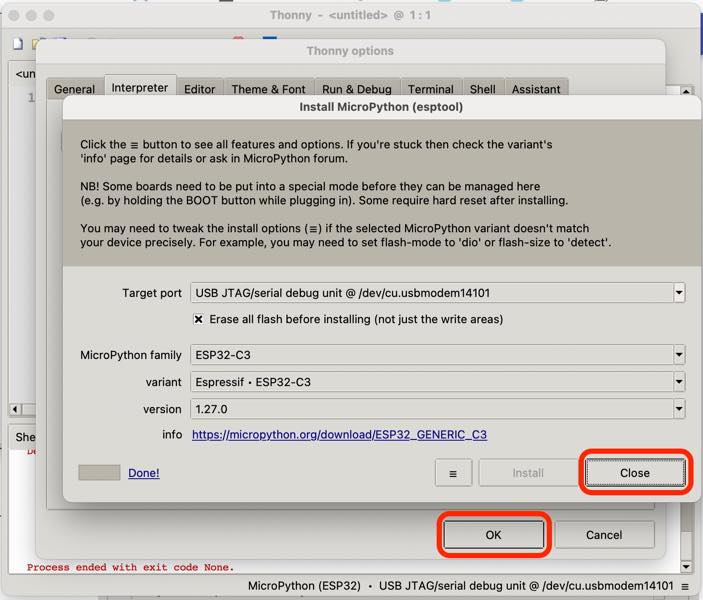Click Cancel in Thonny options dialog
This screenshot has height=600, width=703.
point(604,535)
